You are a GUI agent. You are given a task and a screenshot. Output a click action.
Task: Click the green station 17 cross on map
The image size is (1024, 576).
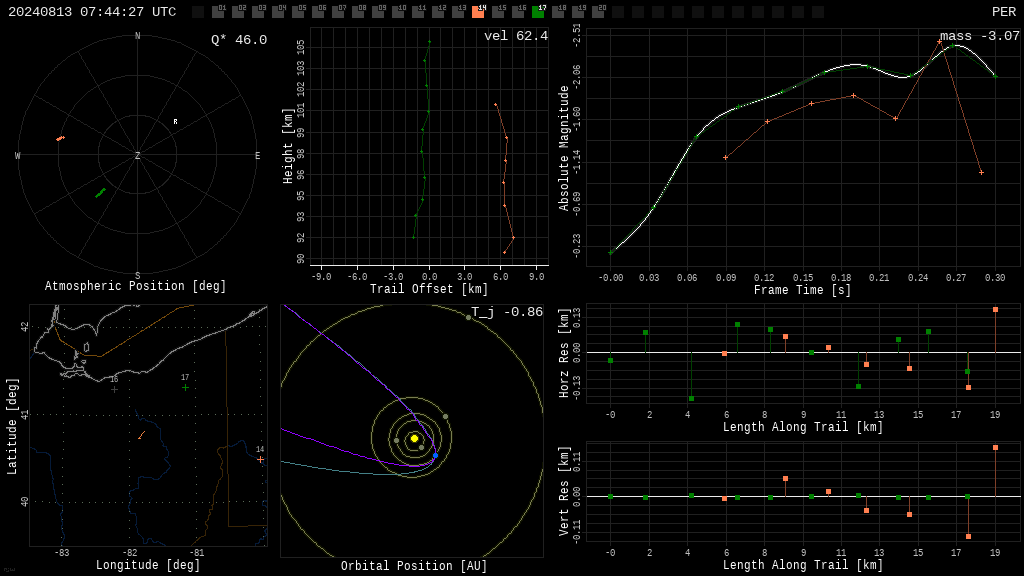pyautogui.click(x=185, y=388)
